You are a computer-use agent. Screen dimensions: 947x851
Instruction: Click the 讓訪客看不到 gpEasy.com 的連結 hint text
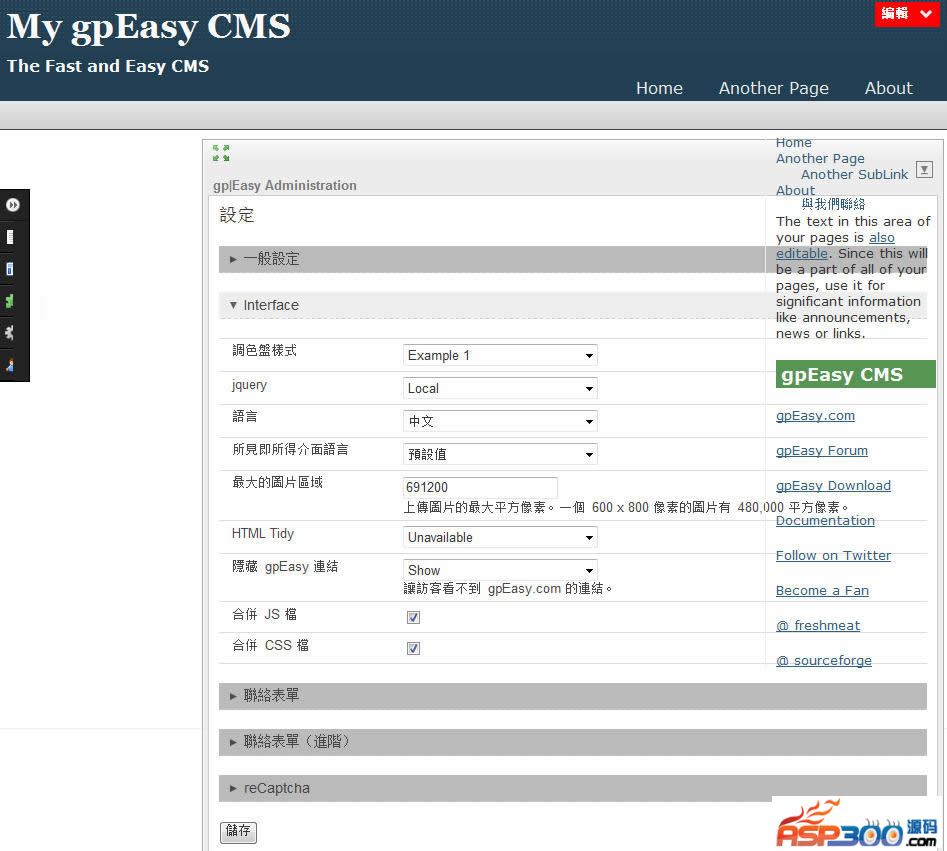click(x=507, y=588)
